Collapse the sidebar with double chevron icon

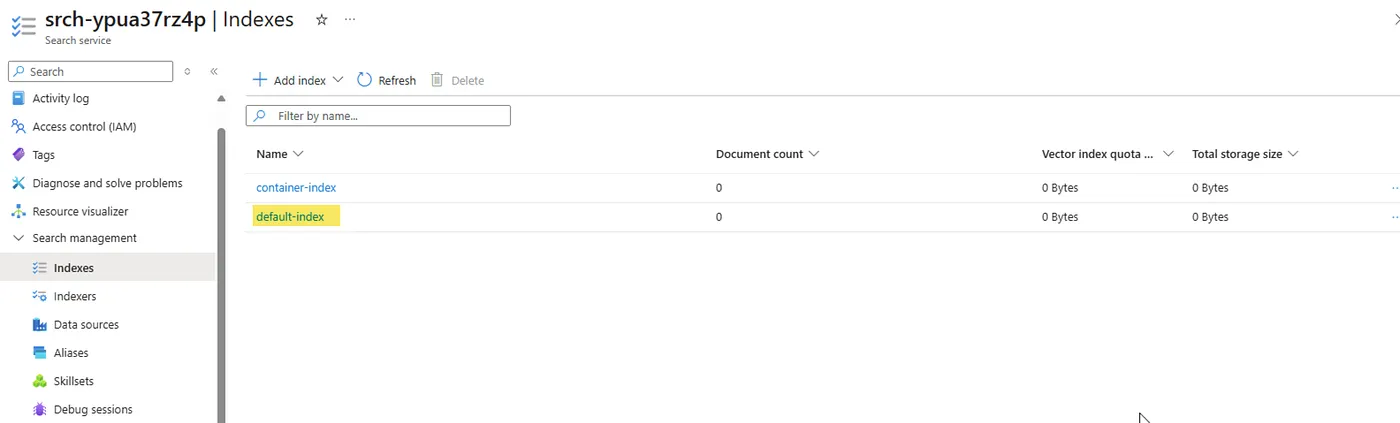click(214, 72)
